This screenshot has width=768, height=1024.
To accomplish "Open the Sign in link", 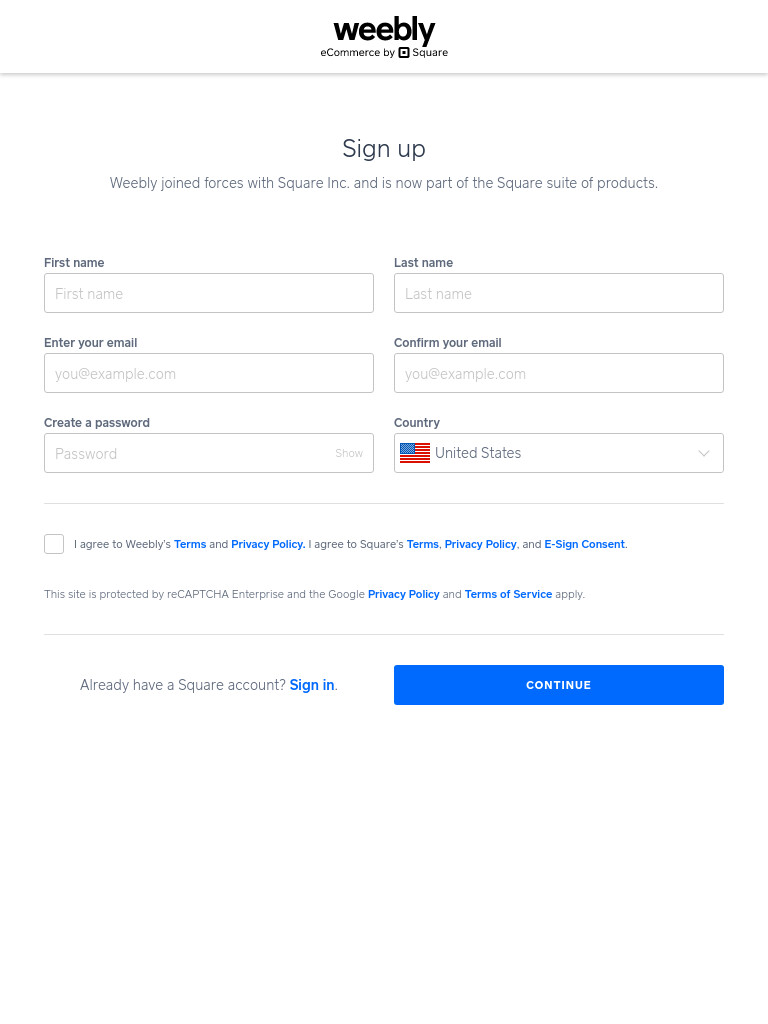I will click(x=312, y=684).
